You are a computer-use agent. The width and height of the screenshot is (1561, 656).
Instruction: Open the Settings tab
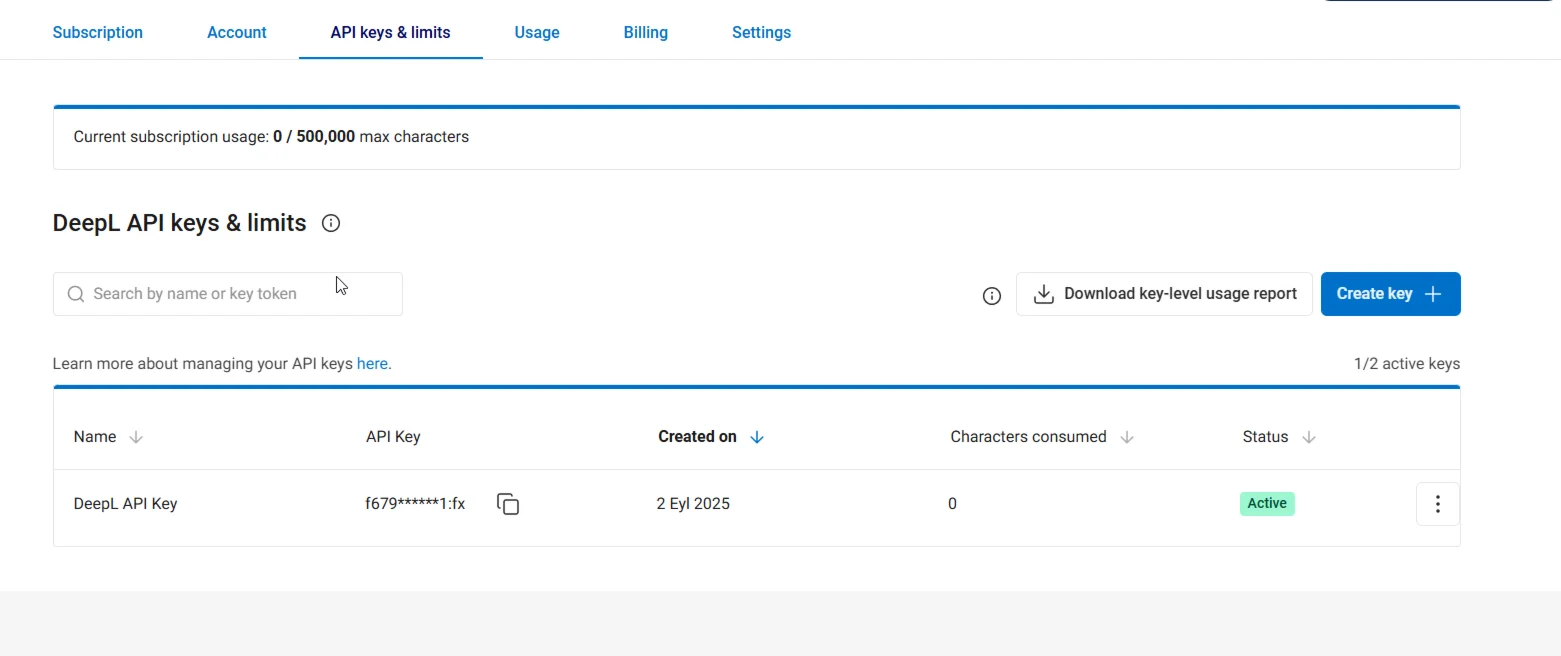tap(761, 33)
